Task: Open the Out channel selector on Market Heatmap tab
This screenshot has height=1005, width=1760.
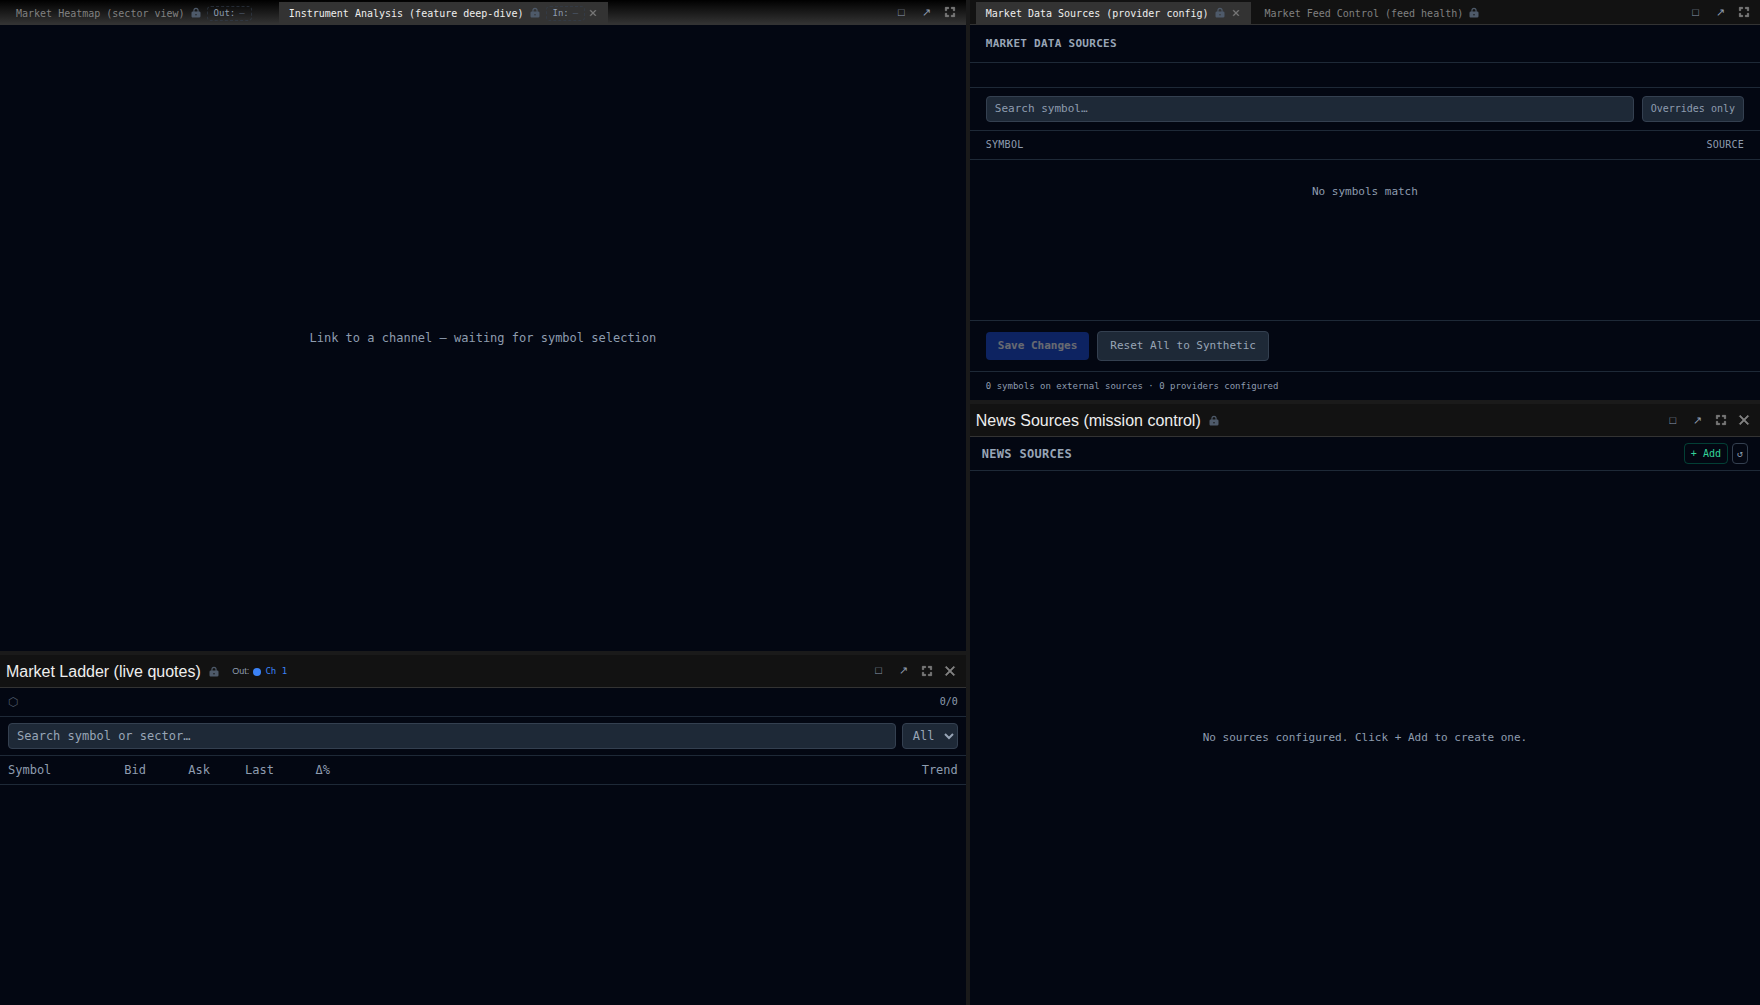Action: tap(229, 13)
